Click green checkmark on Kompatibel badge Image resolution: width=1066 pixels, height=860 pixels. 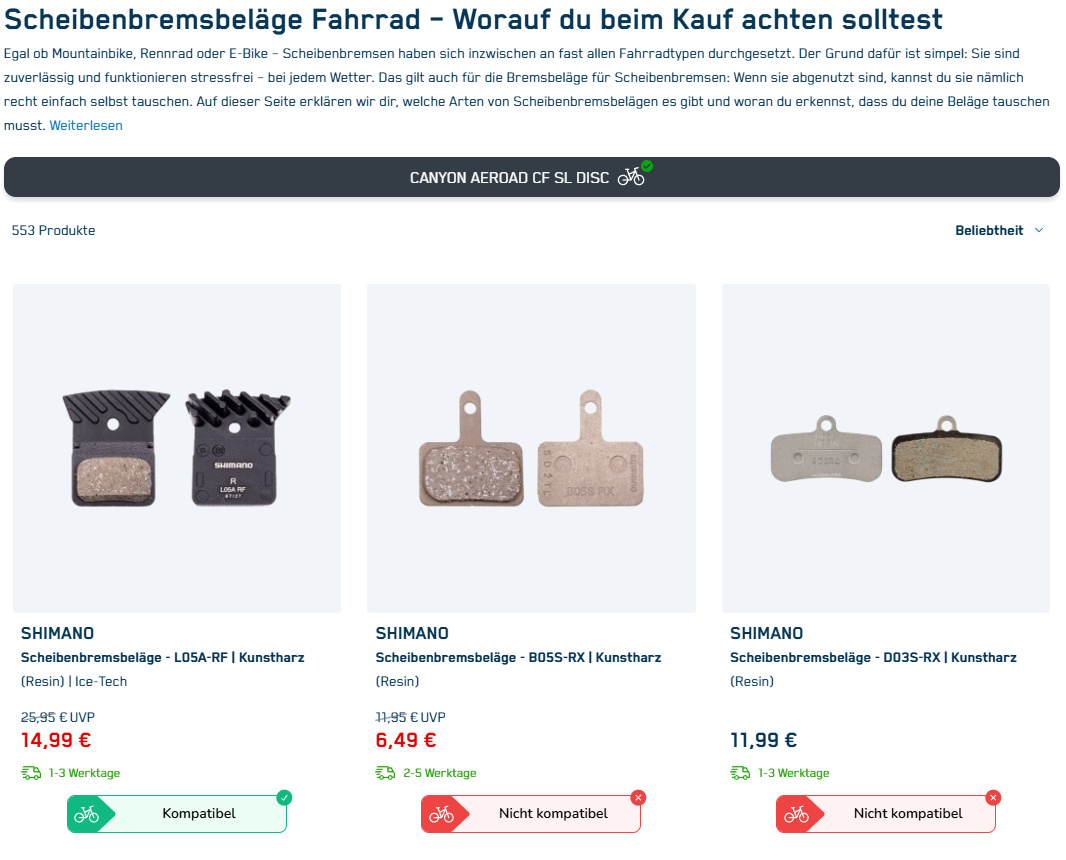[284, 797]
